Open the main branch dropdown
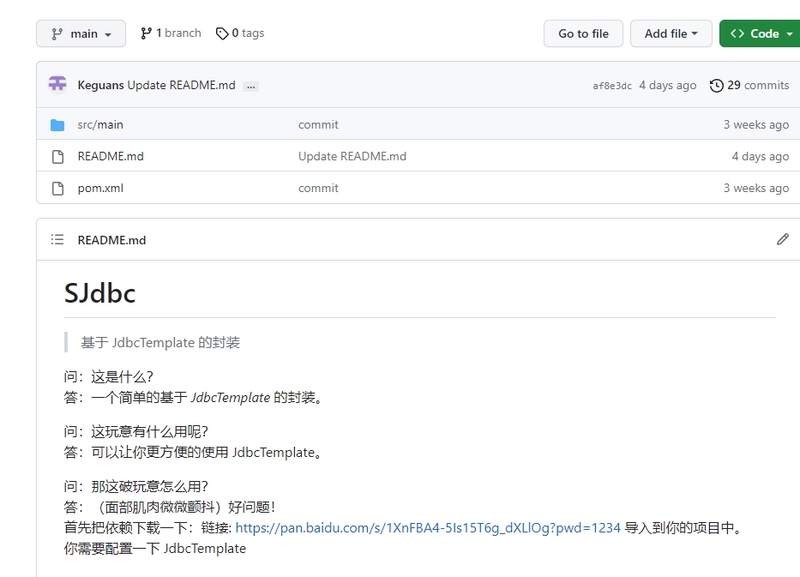The image size is (800, 577). tap(81, 33)
